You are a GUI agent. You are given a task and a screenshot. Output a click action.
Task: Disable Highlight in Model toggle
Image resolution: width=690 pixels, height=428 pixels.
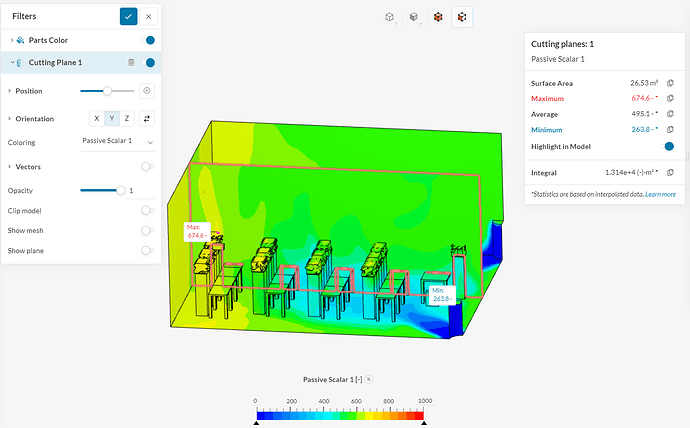point(667,146)
